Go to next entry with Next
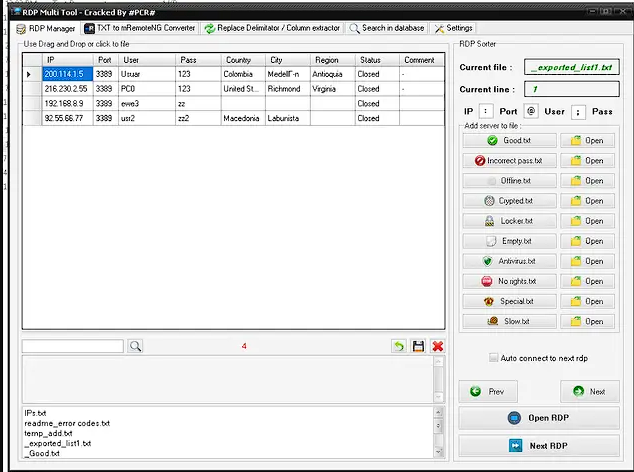This screenshot has width=634, height=472. coord(590,392)
